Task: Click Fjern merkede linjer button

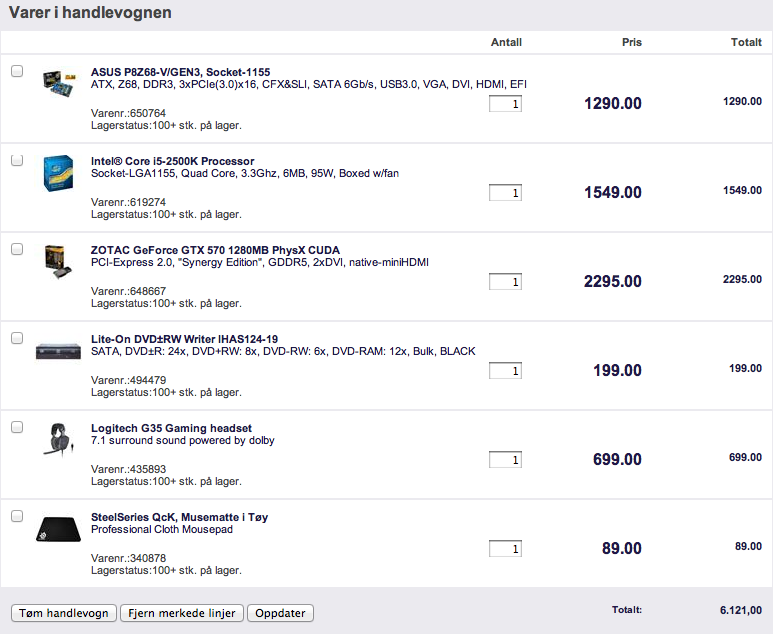Action: pyautogui.click(x=182, y=613)
